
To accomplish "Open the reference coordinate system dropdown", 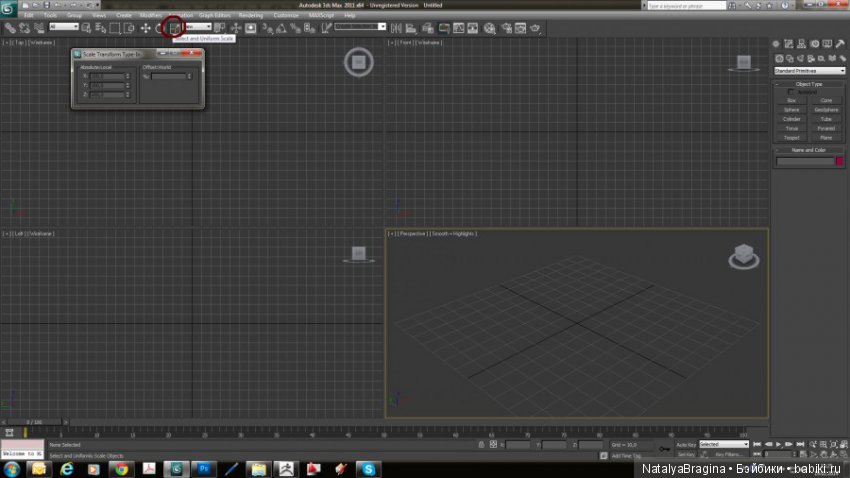I will [198, 27].
